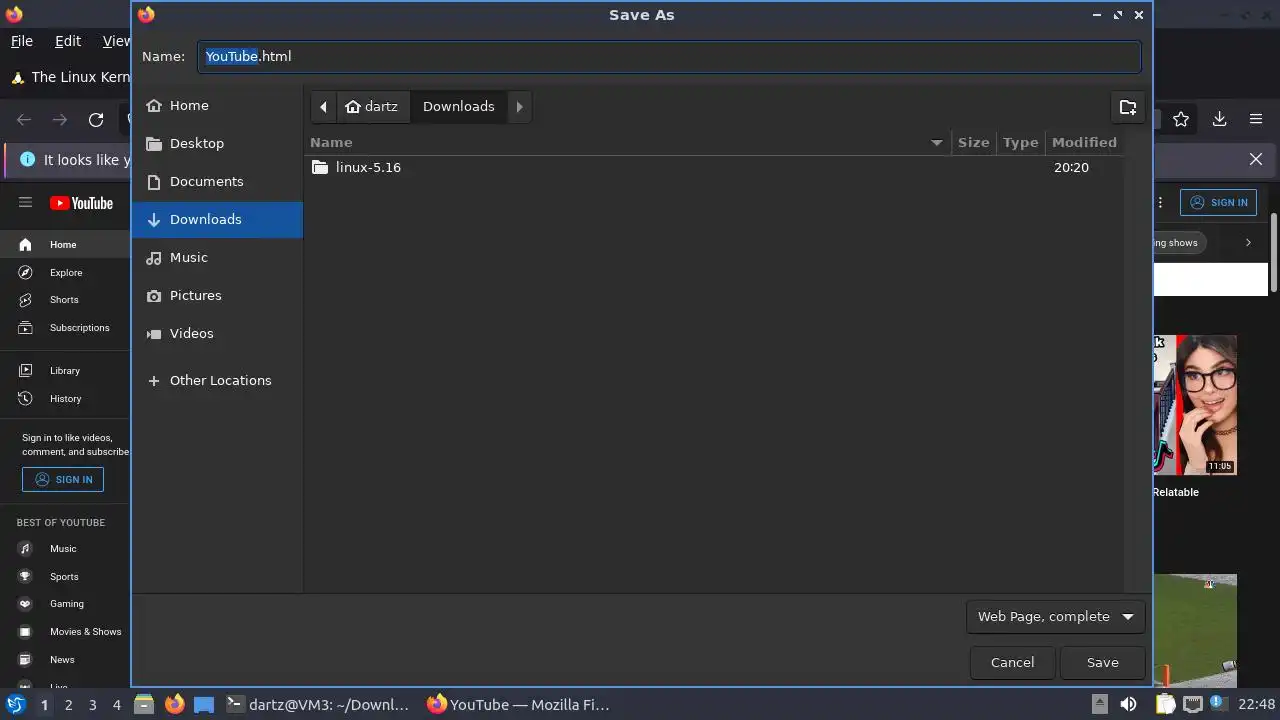Click the Name filename input field

[669, 56]
